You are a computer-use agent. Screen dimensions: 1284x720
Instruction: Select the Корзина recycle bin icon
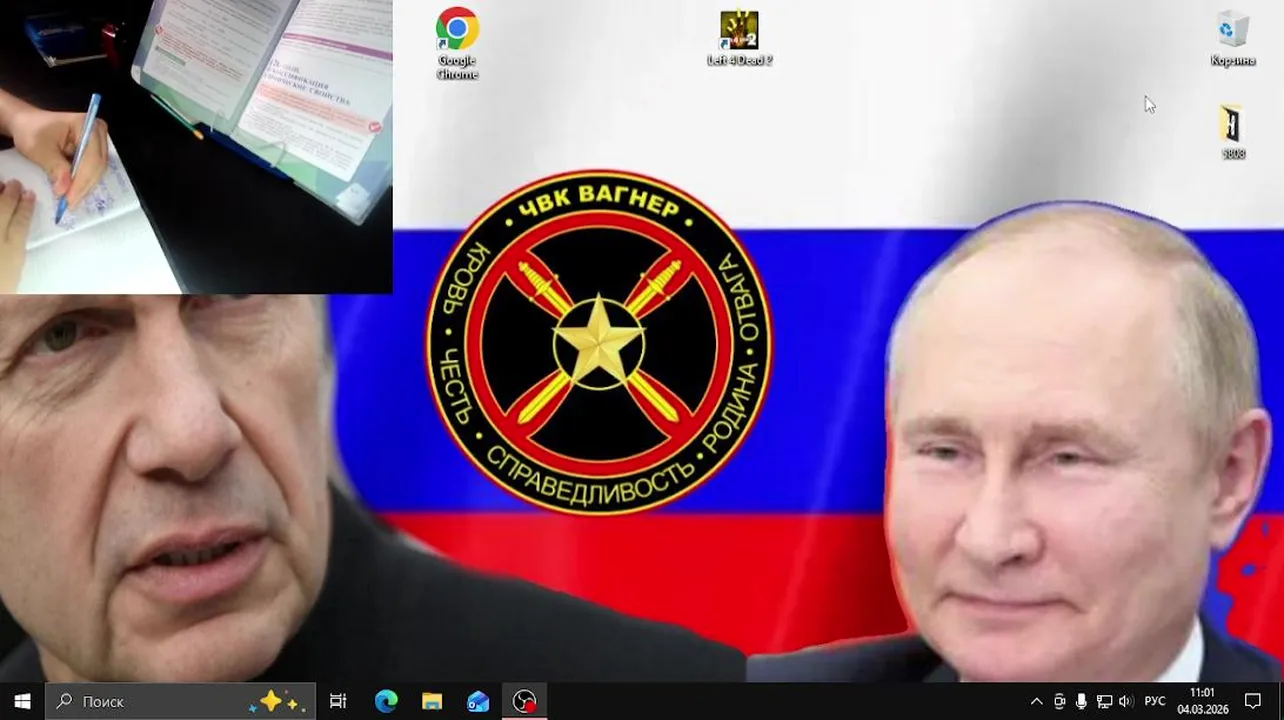coord(1232,38)
